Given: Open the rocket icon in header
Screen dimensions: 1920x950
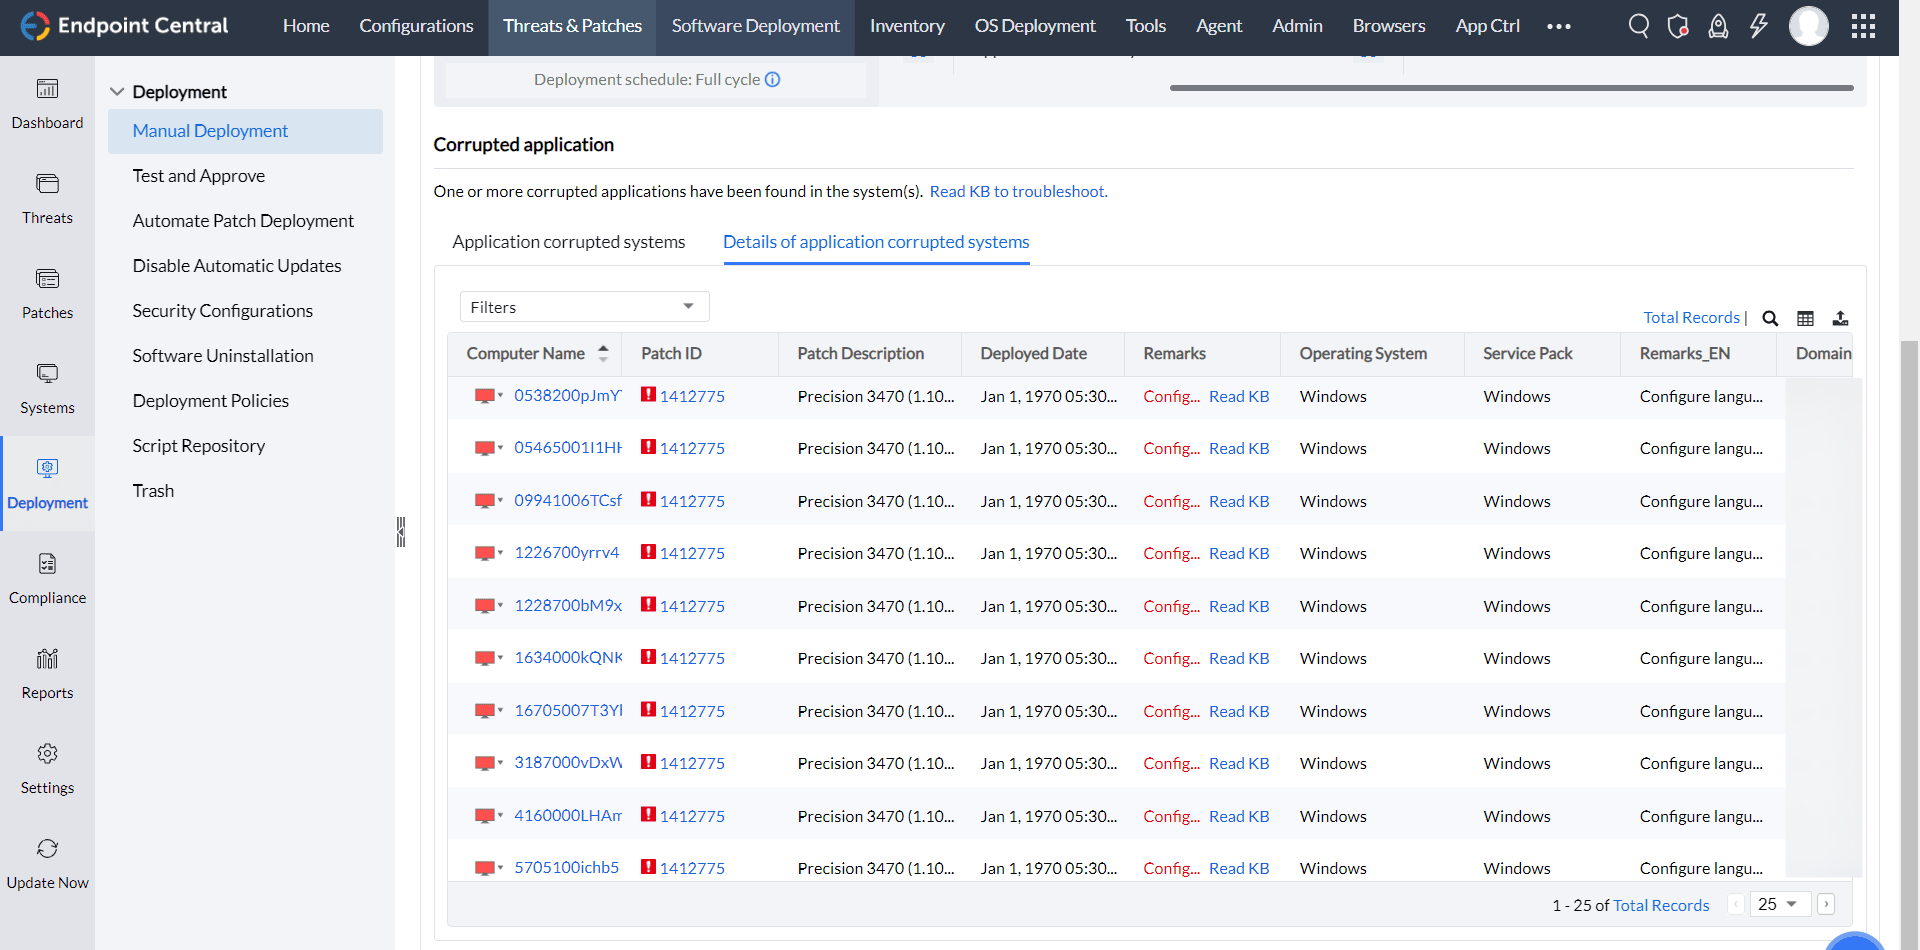Looking at the screenshot, I should point(1718,26).
